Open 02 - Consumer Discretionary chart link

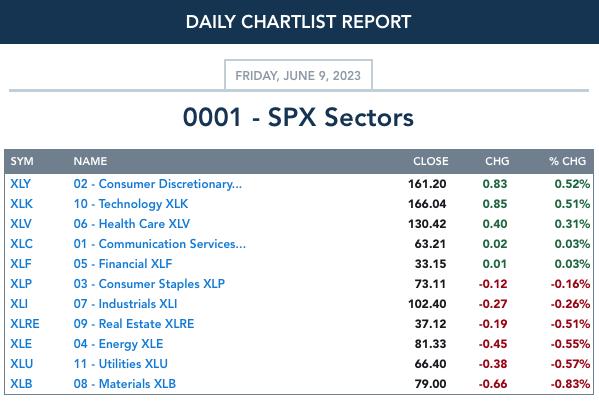(x=158, y=184)
